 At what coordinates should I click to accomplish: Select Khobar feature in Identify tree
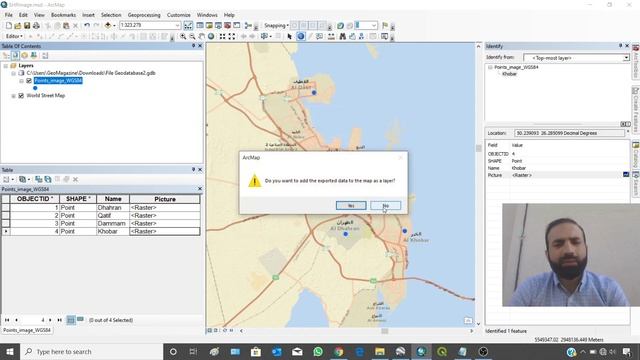[x=509, y=74]
